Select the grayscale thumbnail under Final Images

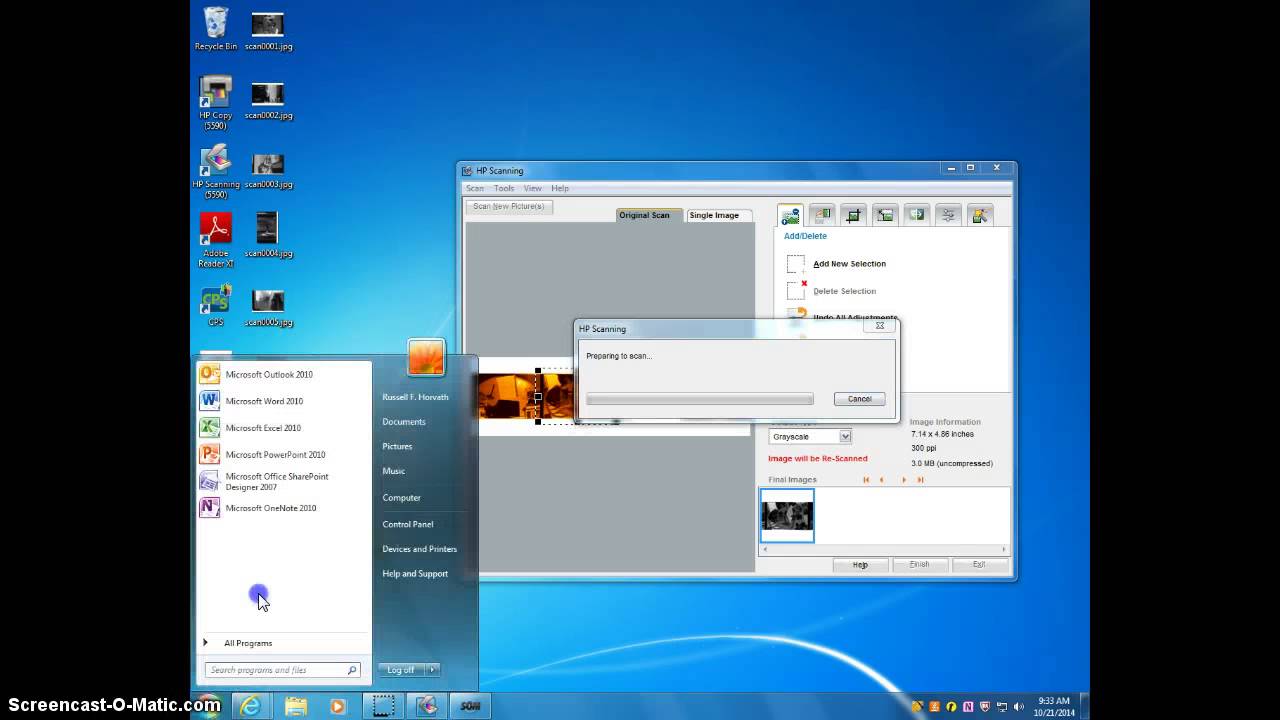click(787, 515)
